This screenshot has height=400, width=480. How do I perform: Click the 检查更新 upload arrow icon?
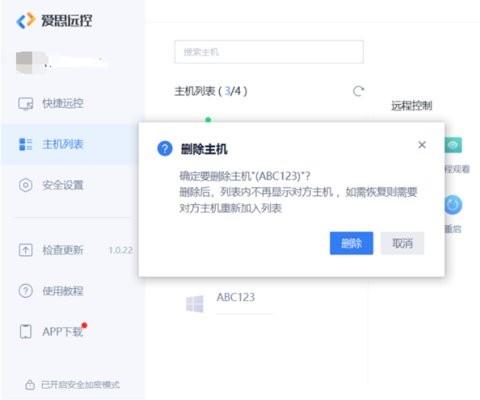(25, 250)
